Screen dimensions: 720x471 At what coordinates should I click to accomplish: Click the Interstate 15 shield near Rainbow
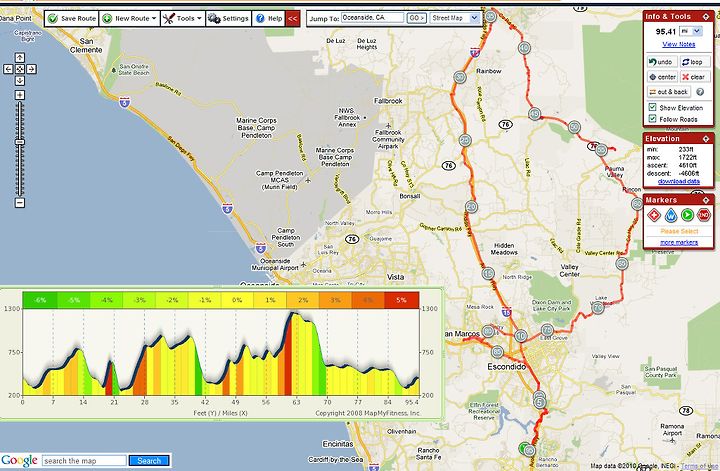(x=475, y=53)
